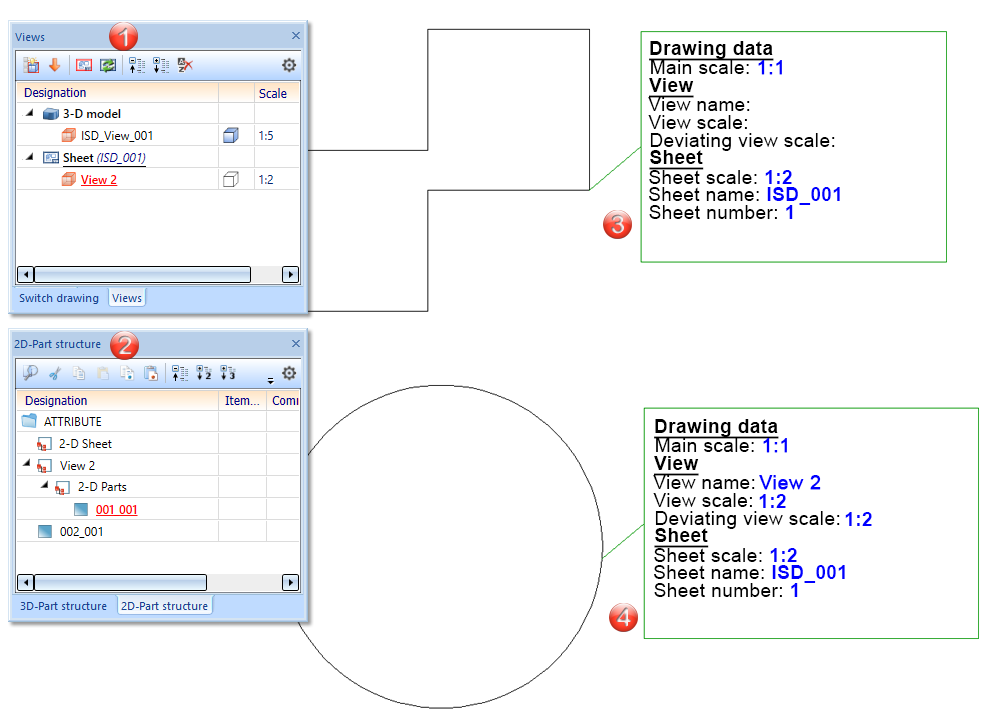
Task: Close the Views panel
Action: point(296,36)
